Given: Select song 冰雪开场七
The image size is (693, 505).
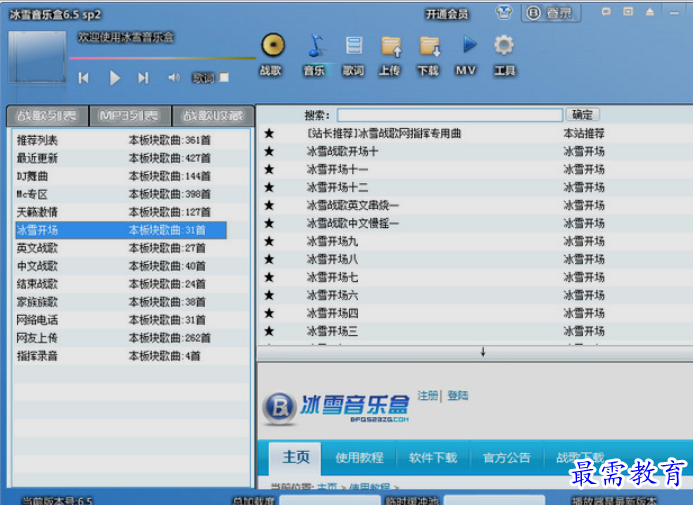Looking at the screenshot, I should pos(332,277).
